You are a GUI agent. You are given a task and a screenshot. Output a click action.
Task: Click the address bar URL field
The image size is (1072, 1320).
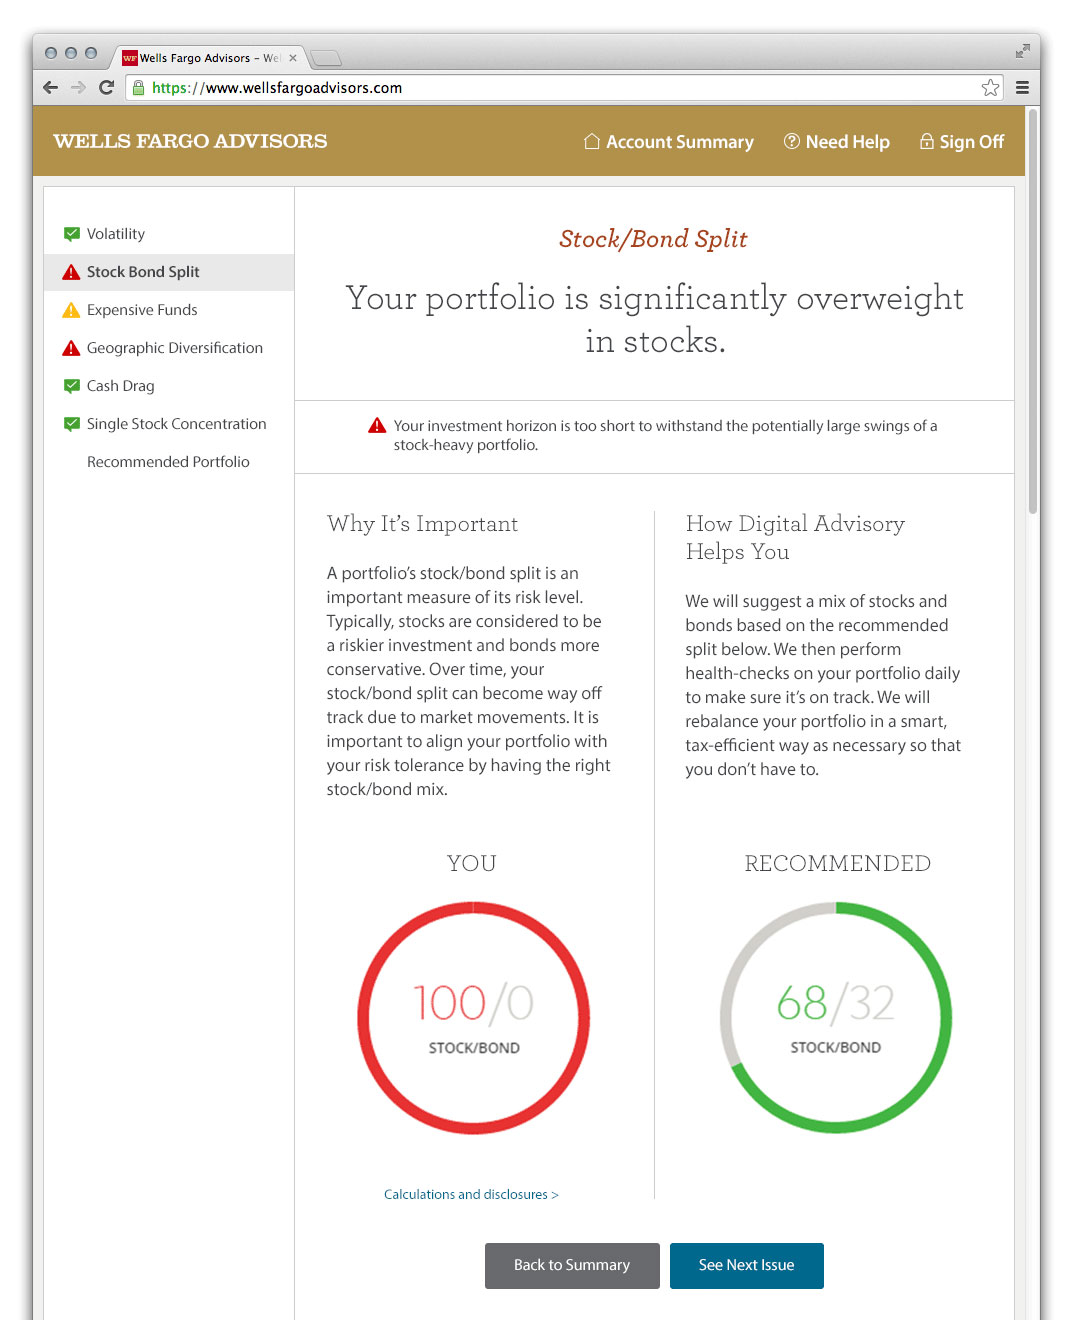(x=565, y=88)
